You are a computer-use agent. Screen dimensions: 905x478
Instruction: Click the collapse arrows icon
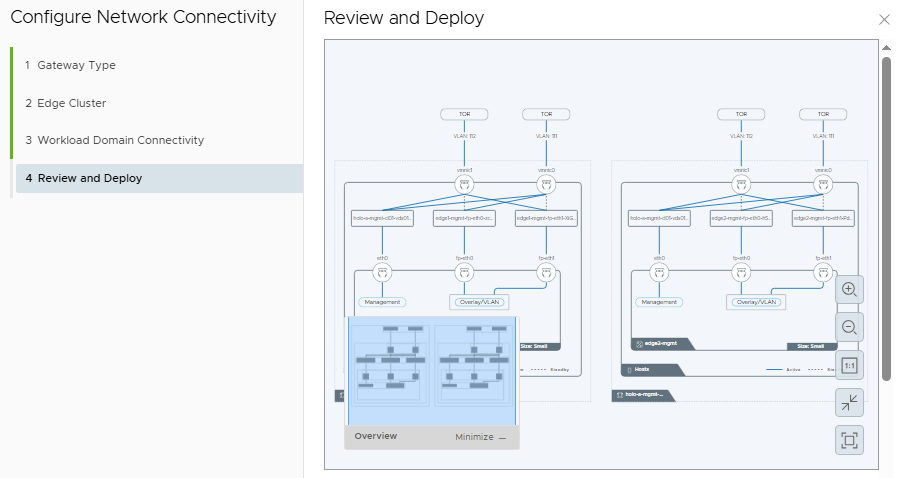click(x=849, y=403)
